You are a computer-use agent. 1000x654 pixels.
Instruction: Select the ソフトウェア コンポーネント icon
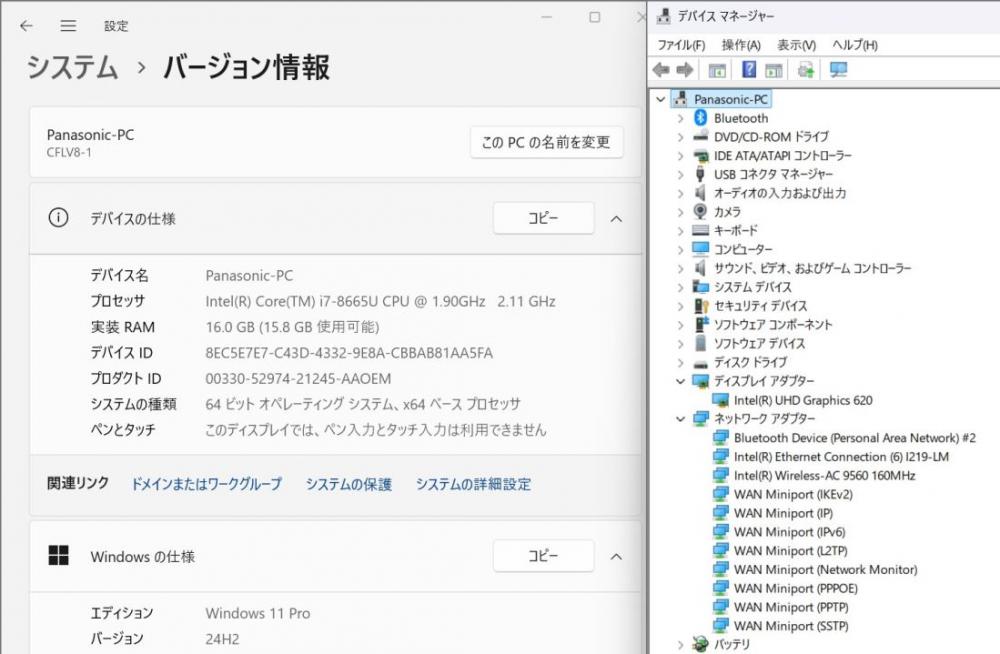(700, 324)
